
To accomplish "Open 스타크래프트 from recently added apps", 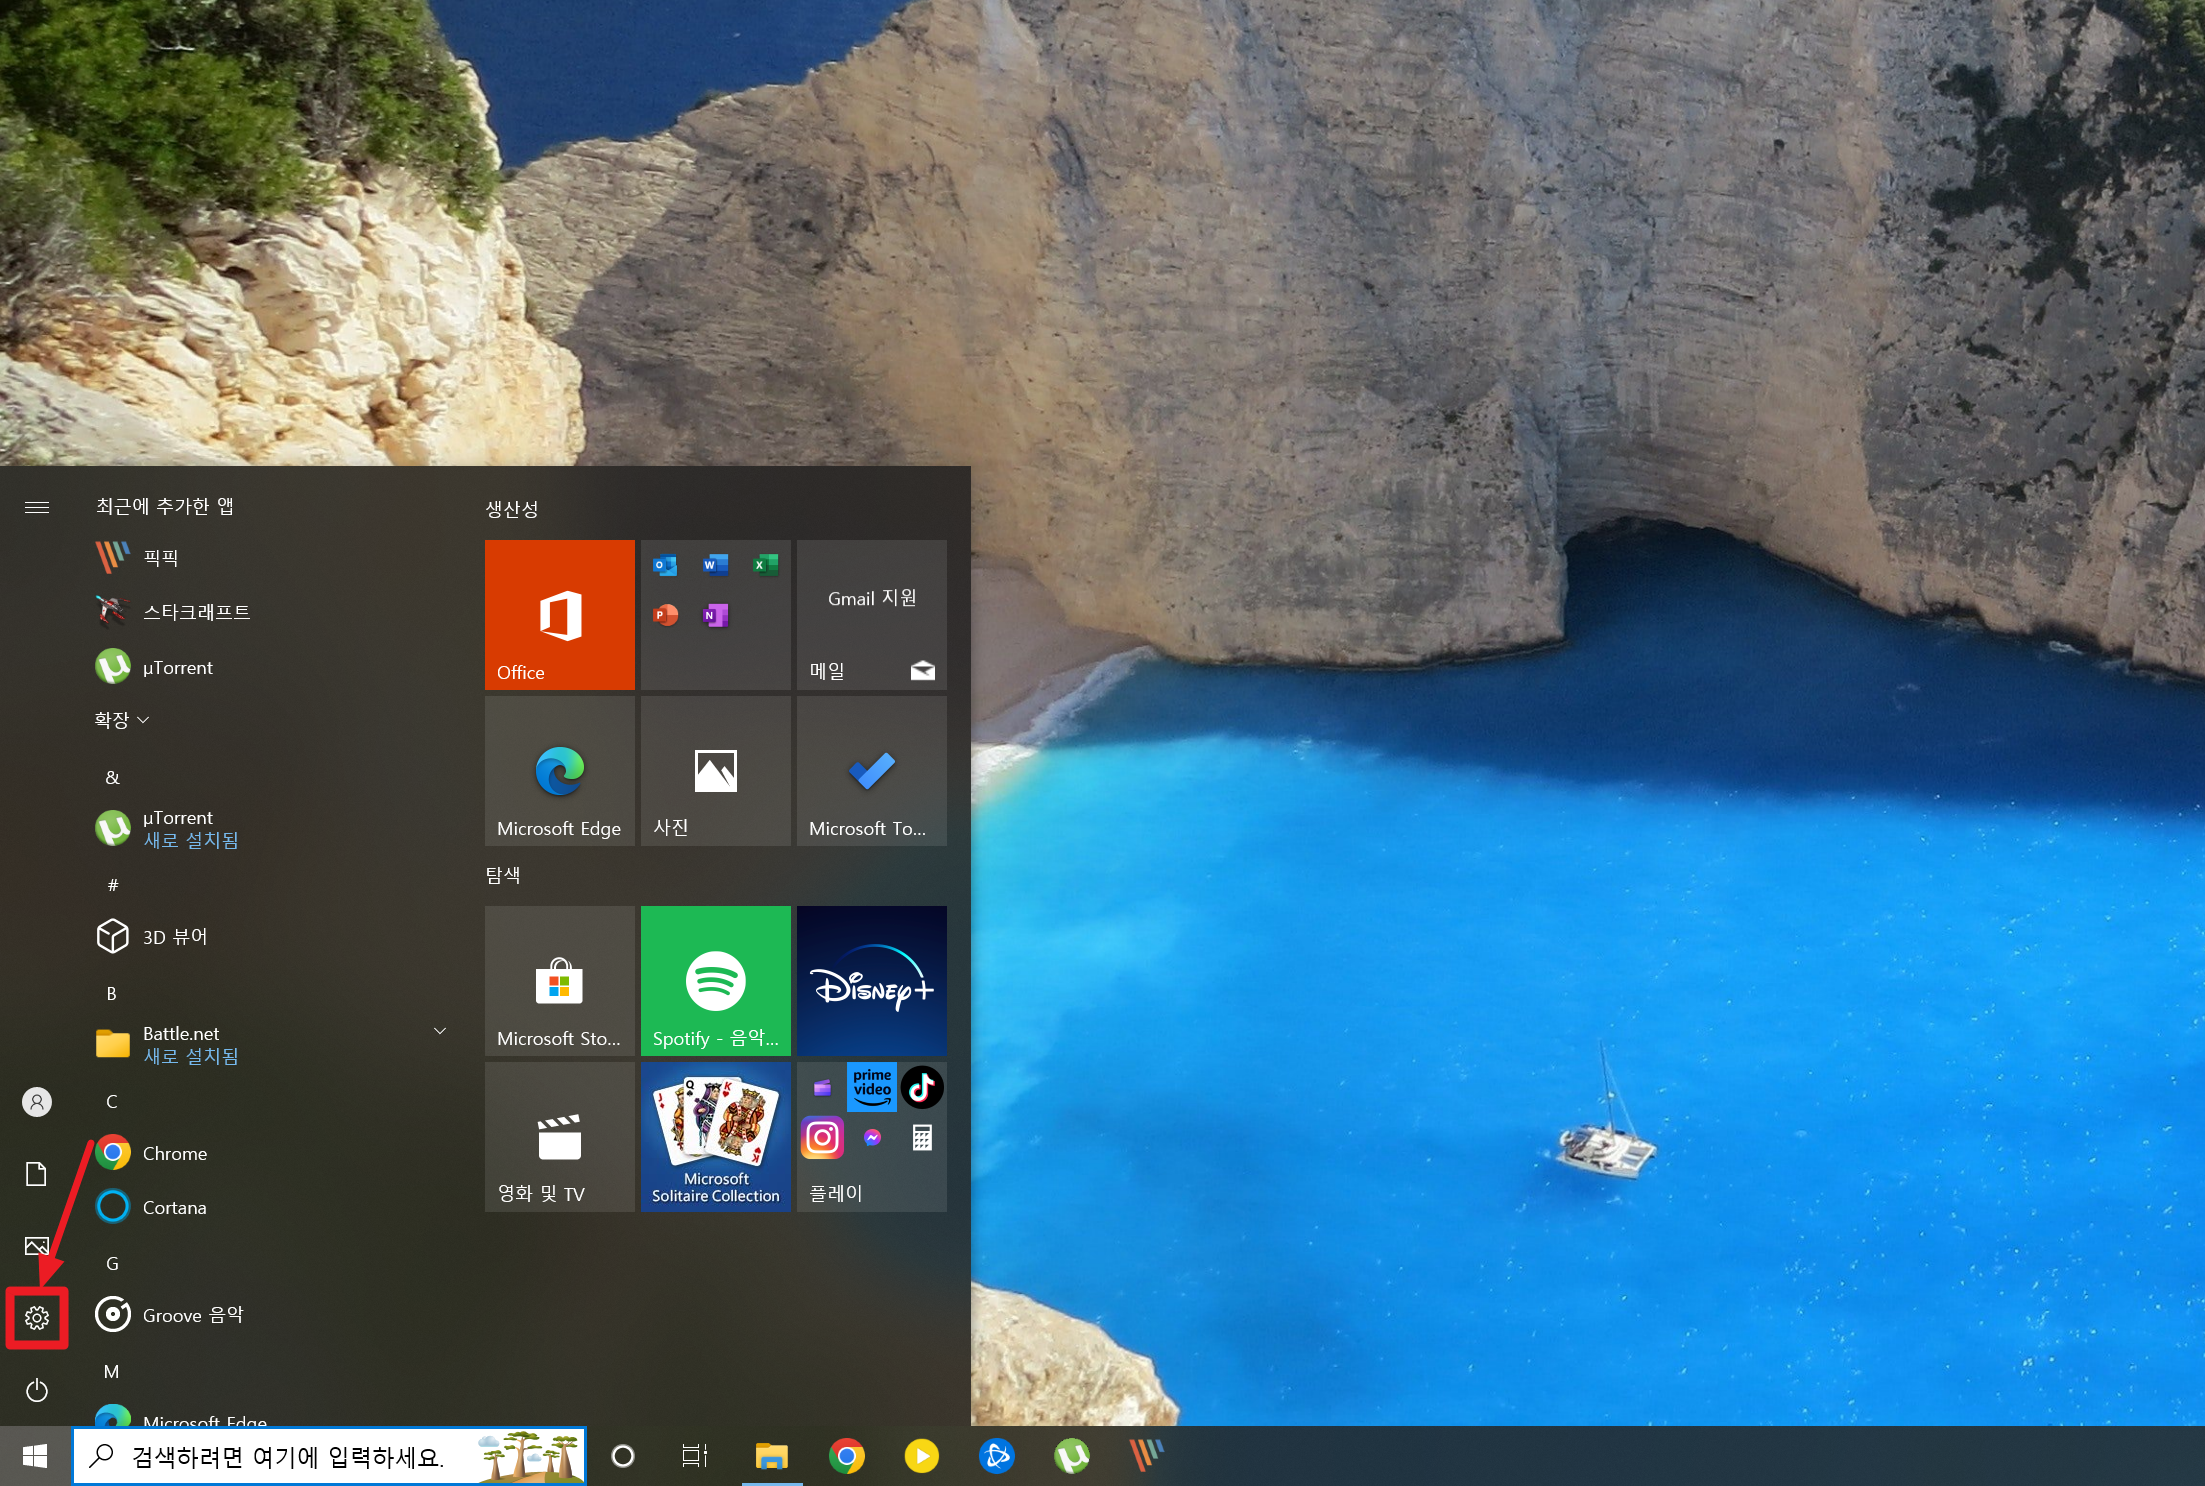I will coord(196,612).
